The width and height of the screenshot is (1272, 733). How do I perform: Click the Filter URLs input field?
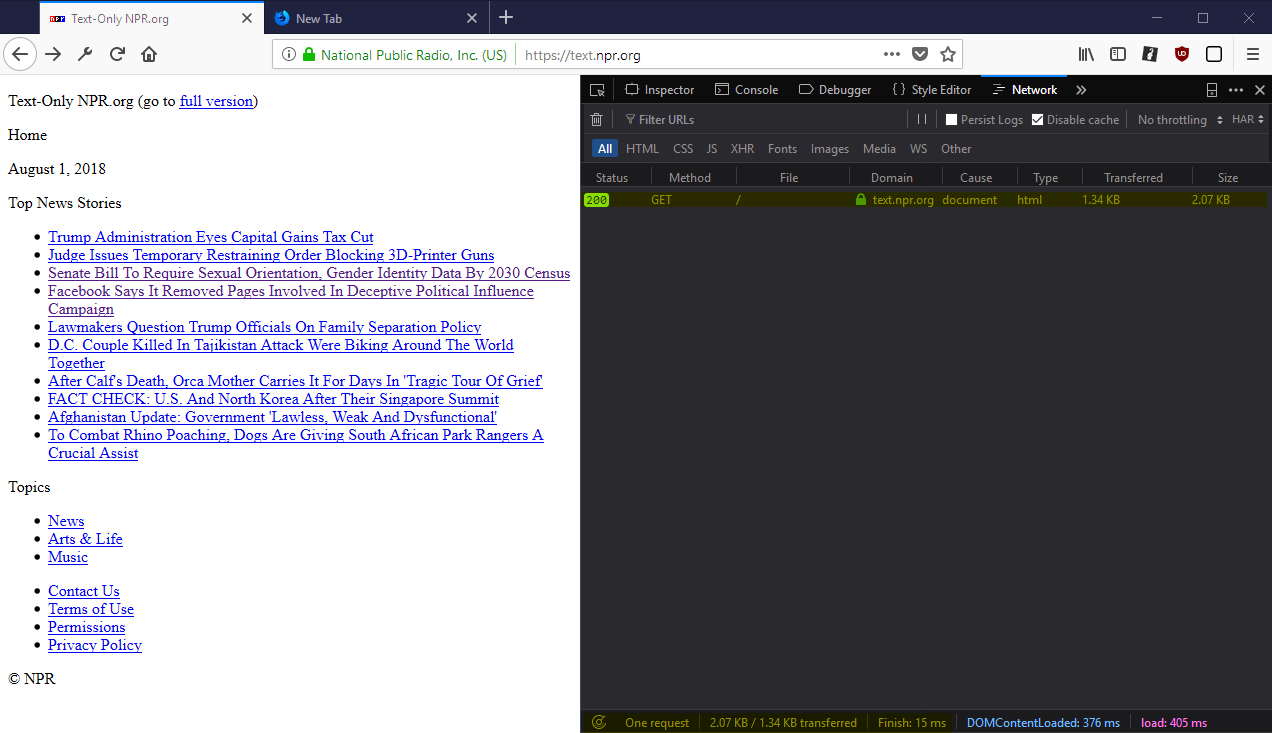point(760,120)
